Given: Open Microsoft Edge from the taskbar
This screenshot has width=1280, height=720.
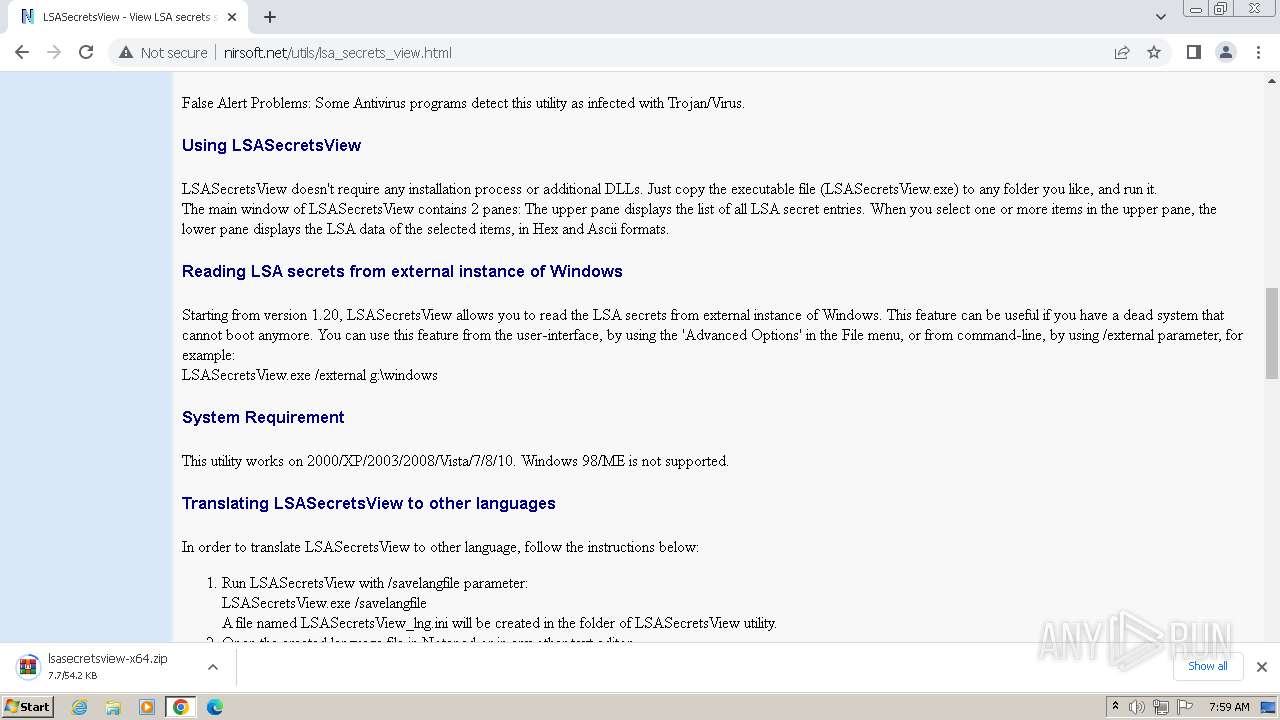Looking at the screenshot, I should [x=215, y=707].
